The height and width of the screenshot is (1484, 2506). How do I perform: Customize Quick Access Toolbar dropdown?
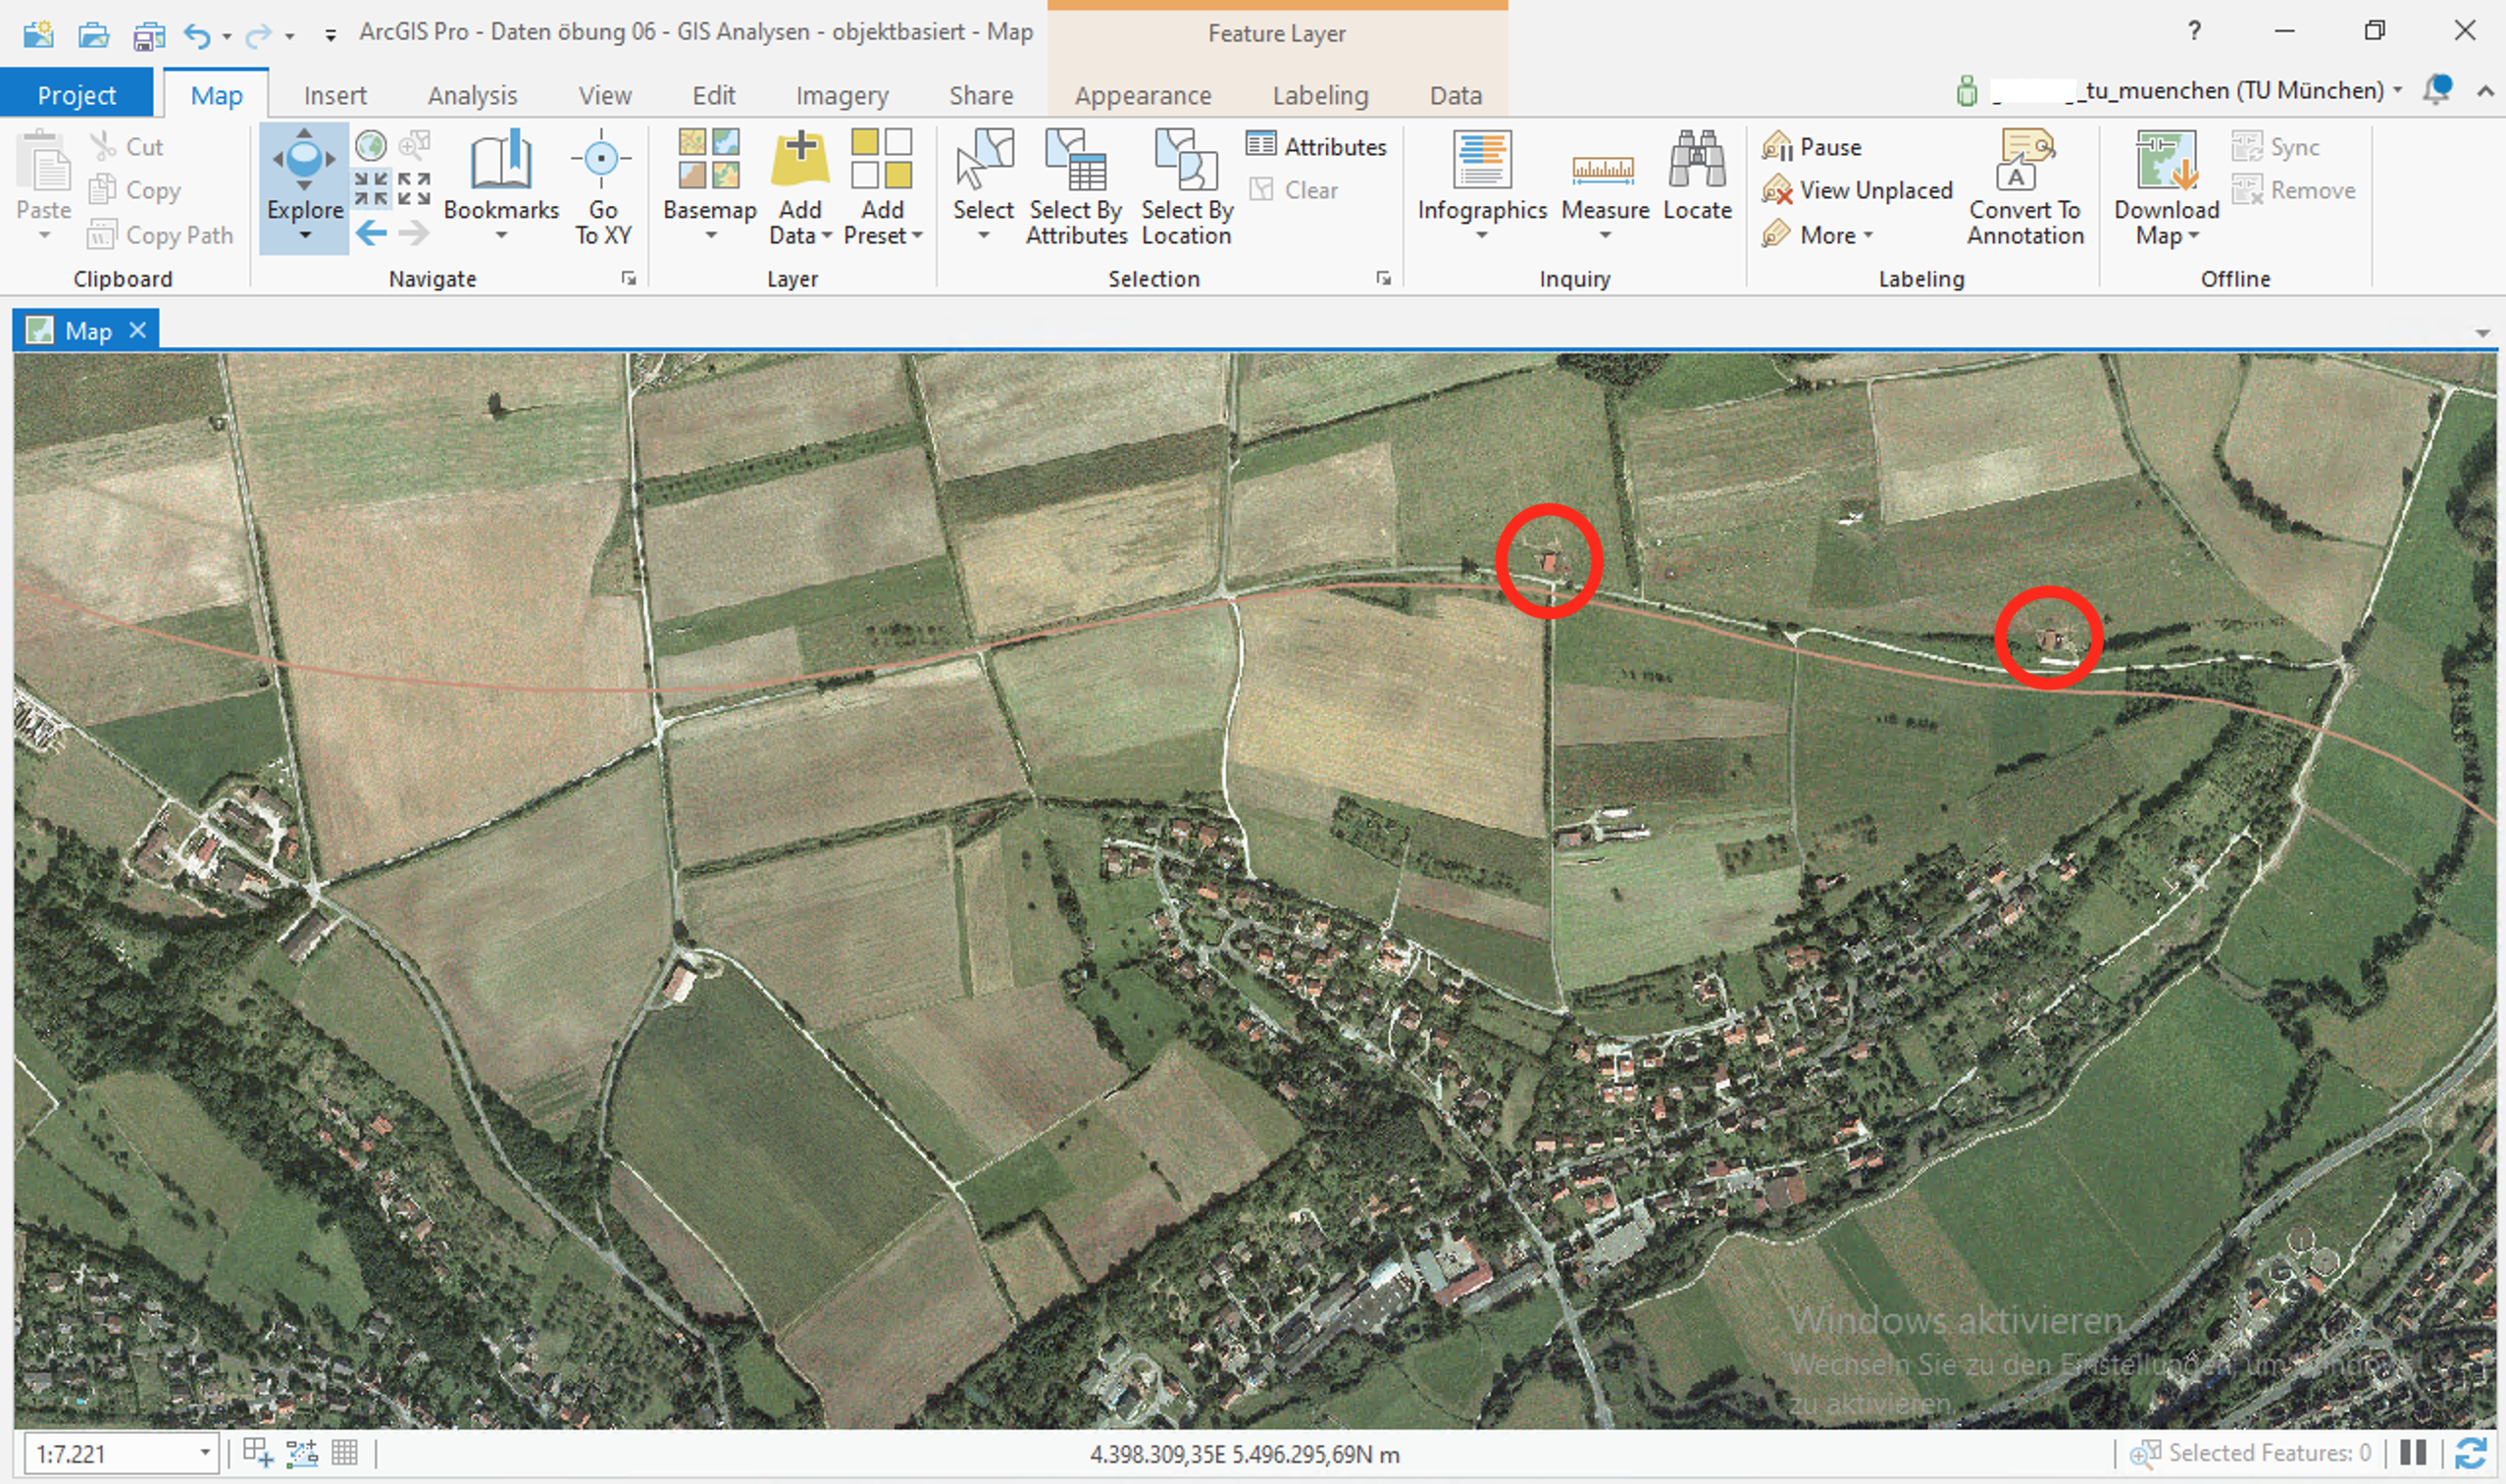(x=330, y=37)
